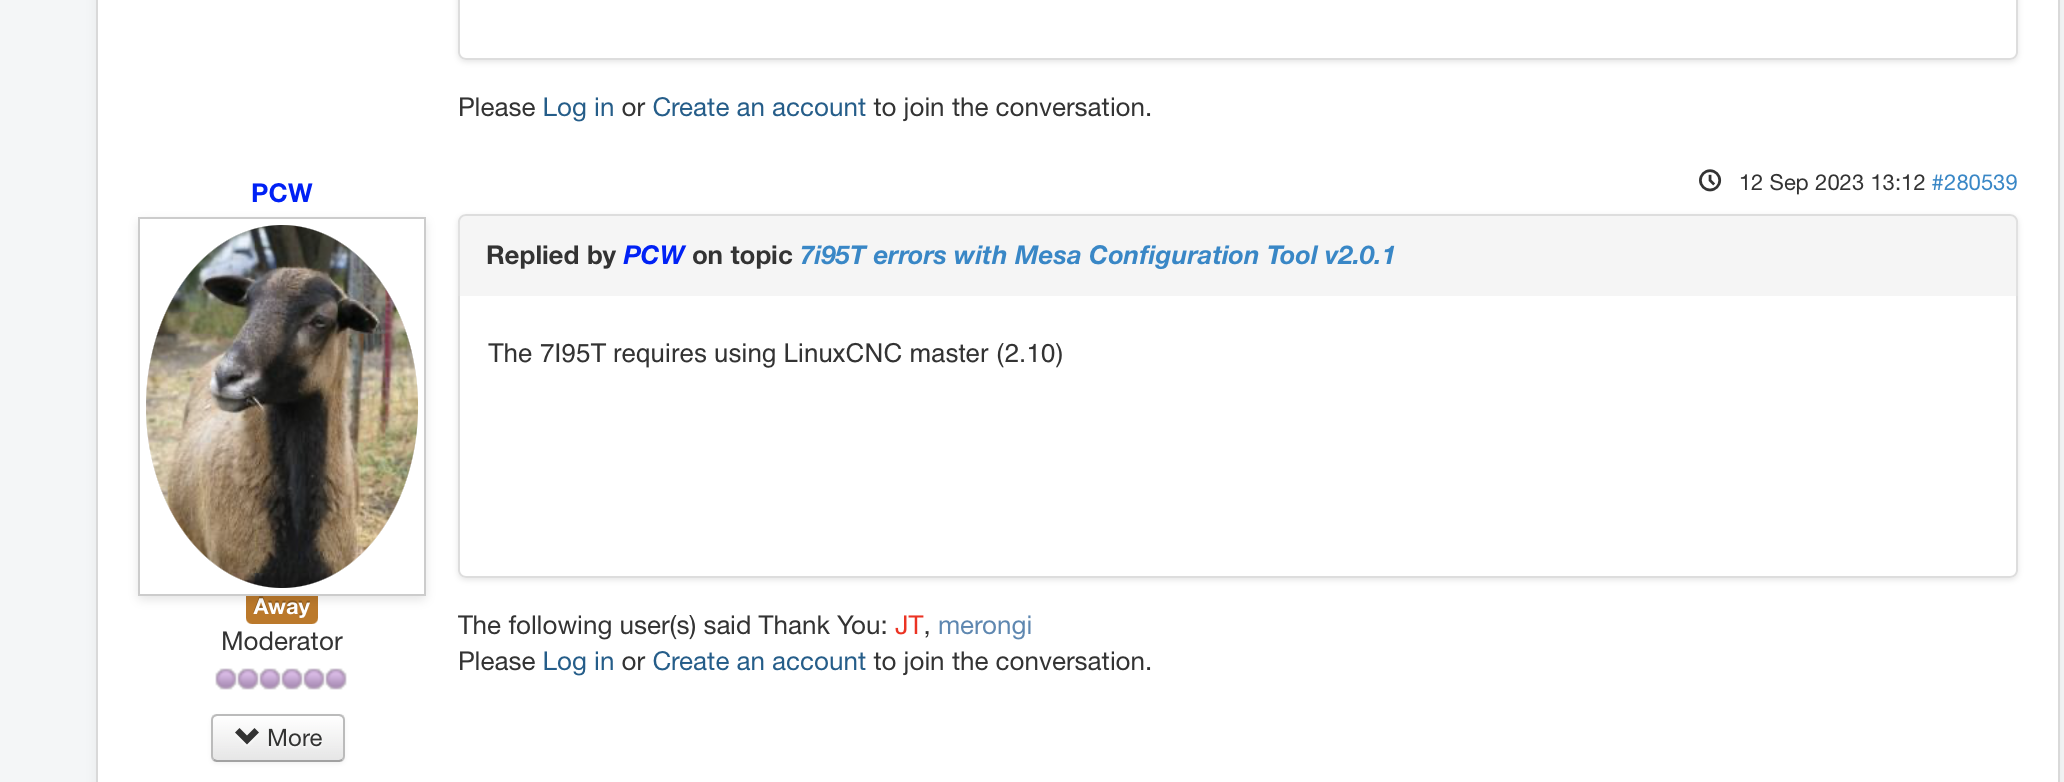This screenshot has width=2064, height=782.
Task: Open PCW's sheep avatar image
Action: pyautogui.click(x=282, y=406)
